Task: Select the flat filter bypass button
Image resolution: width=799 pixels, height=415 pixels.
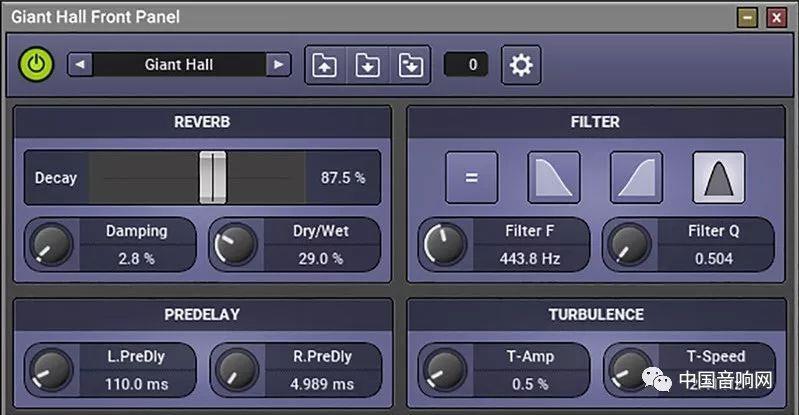Action: pos(471,178)
